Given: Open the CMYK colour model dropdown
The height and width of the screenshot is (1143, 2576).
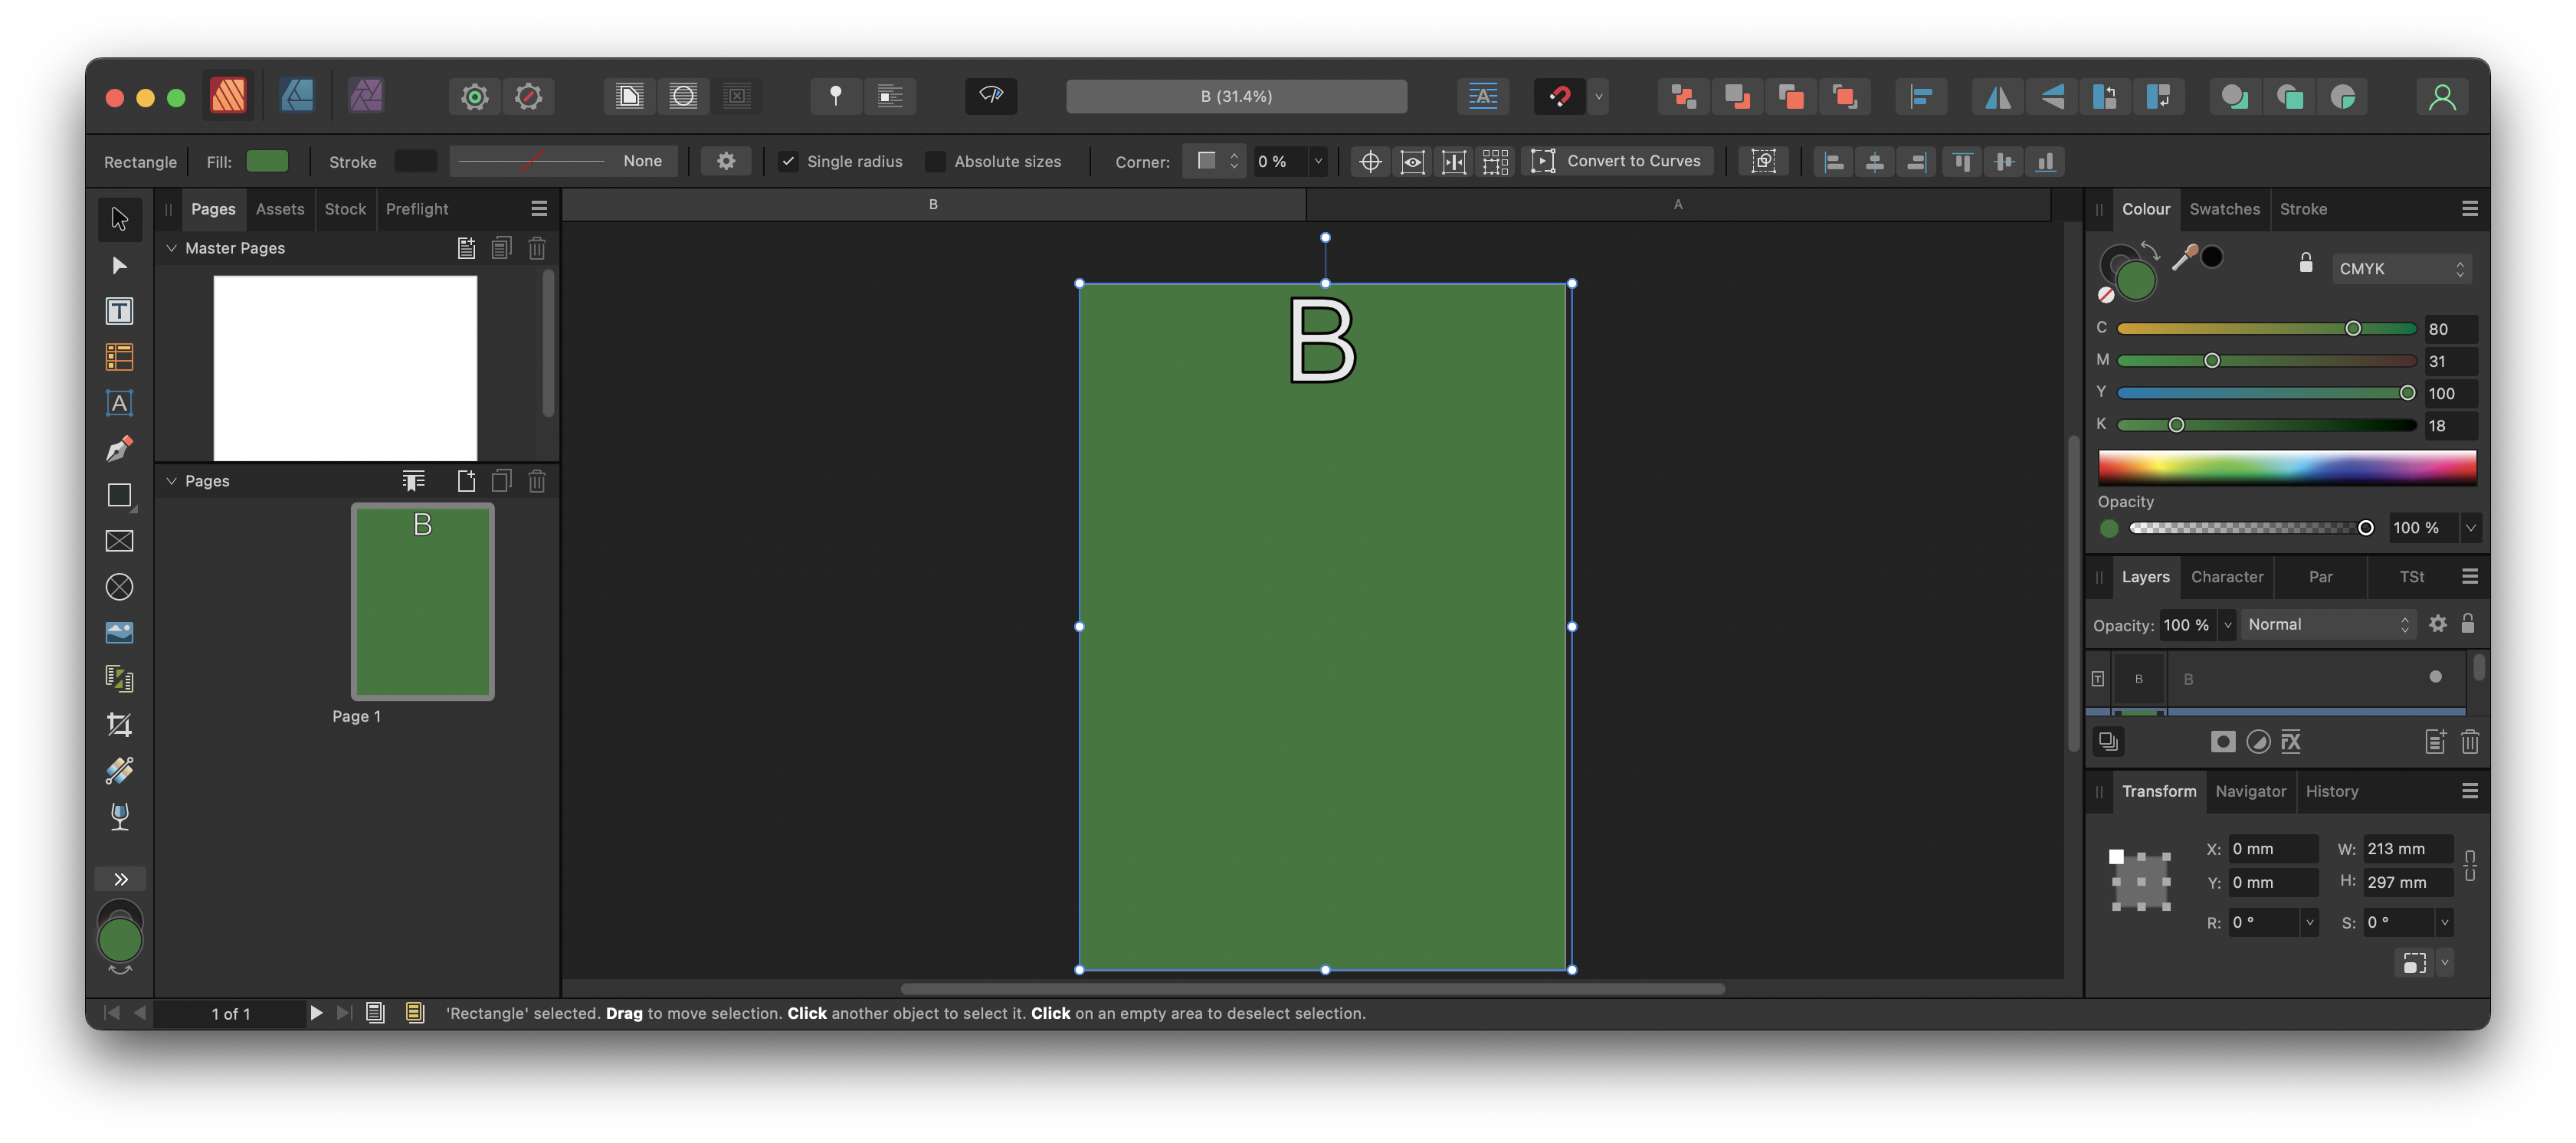Looking at the screenshot, I should point(2401,269).
